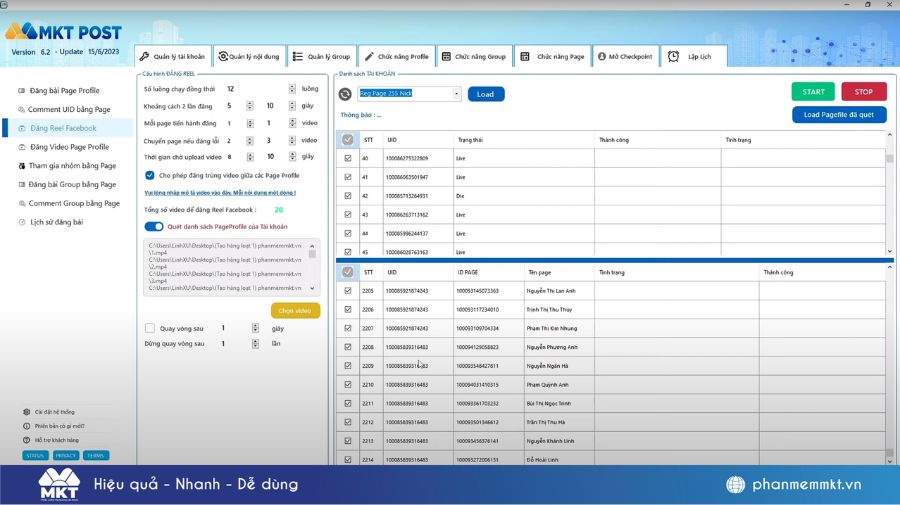This screenshot has height=505, width=900.
Task: Toggle the 'Quét danh sách PageProfile' switch
Action: coord(154,226)
